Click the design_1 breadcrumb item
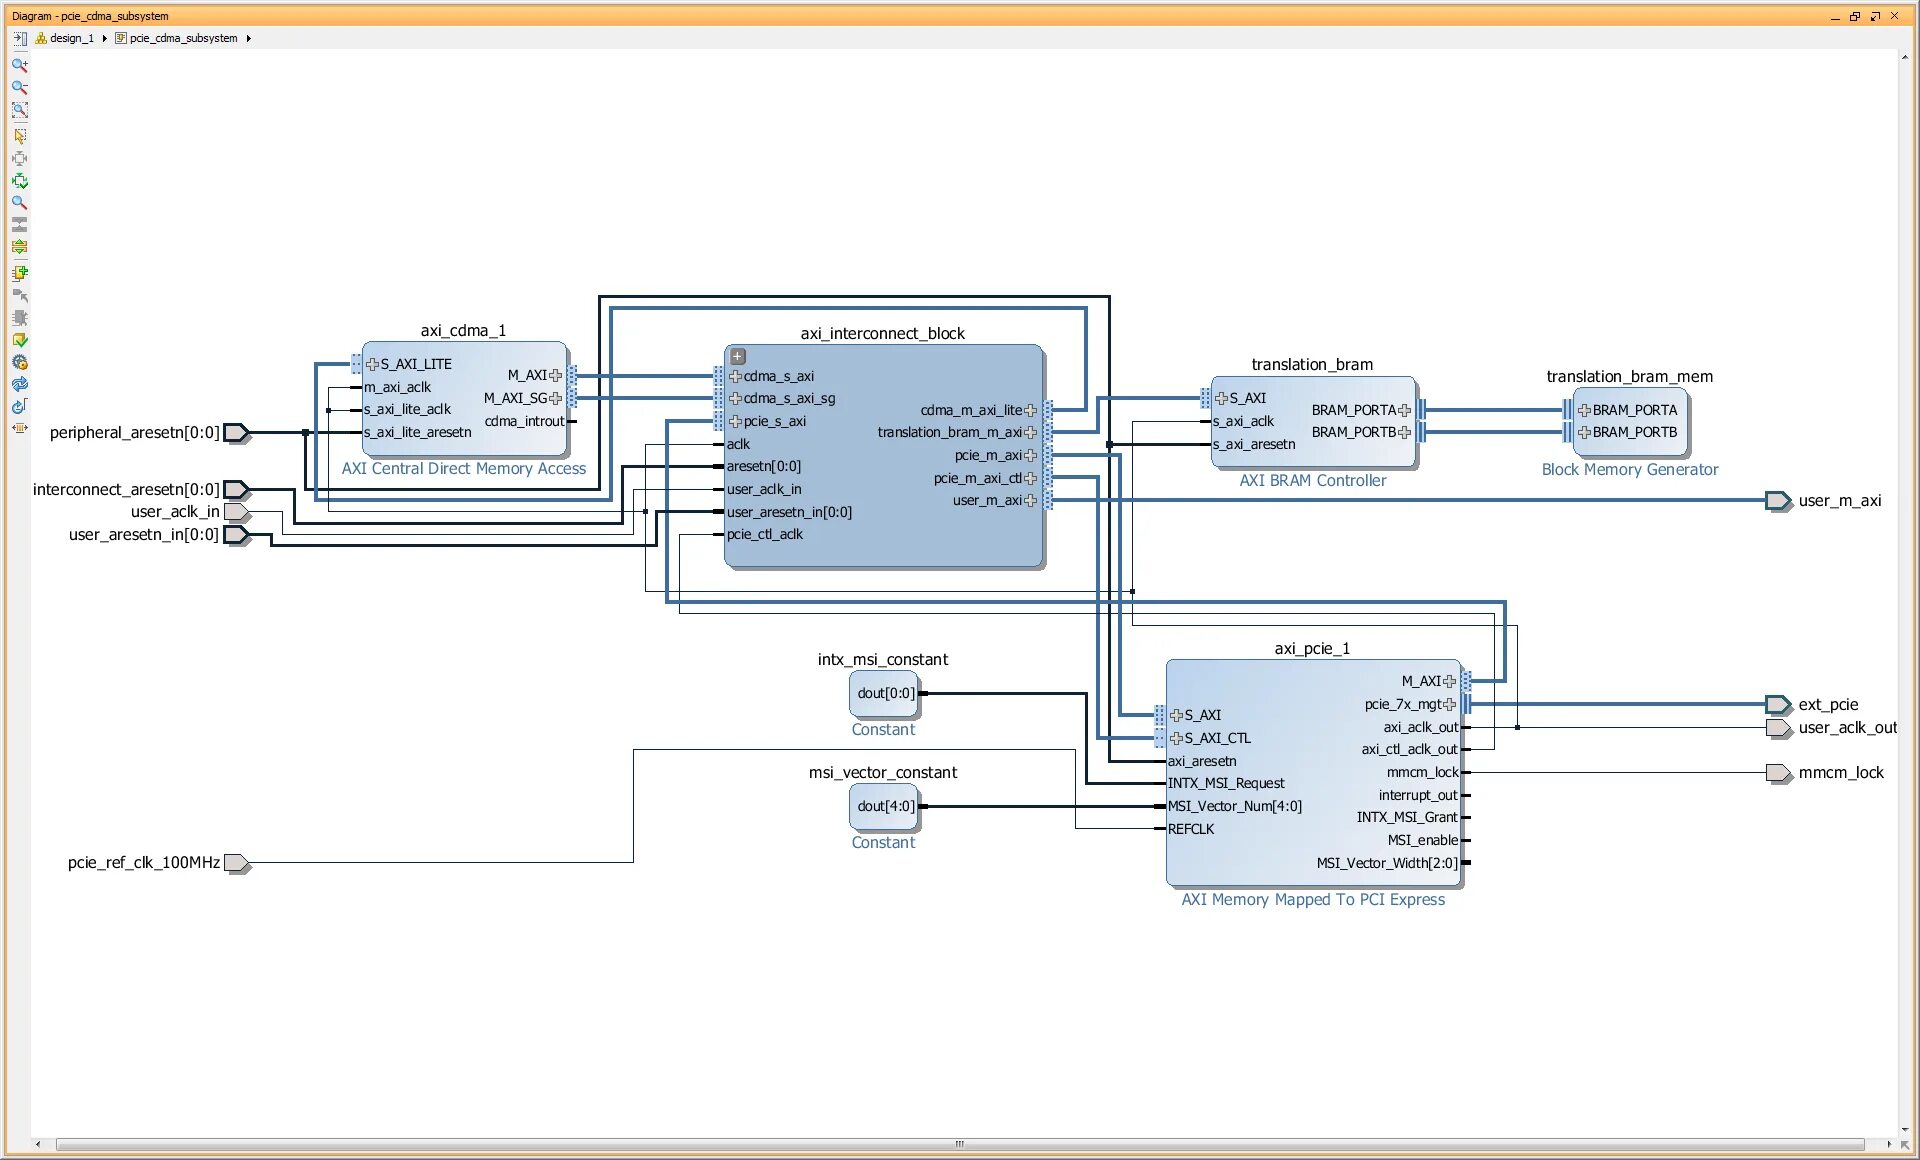1920x1160 pixels. tap(71, 38)
